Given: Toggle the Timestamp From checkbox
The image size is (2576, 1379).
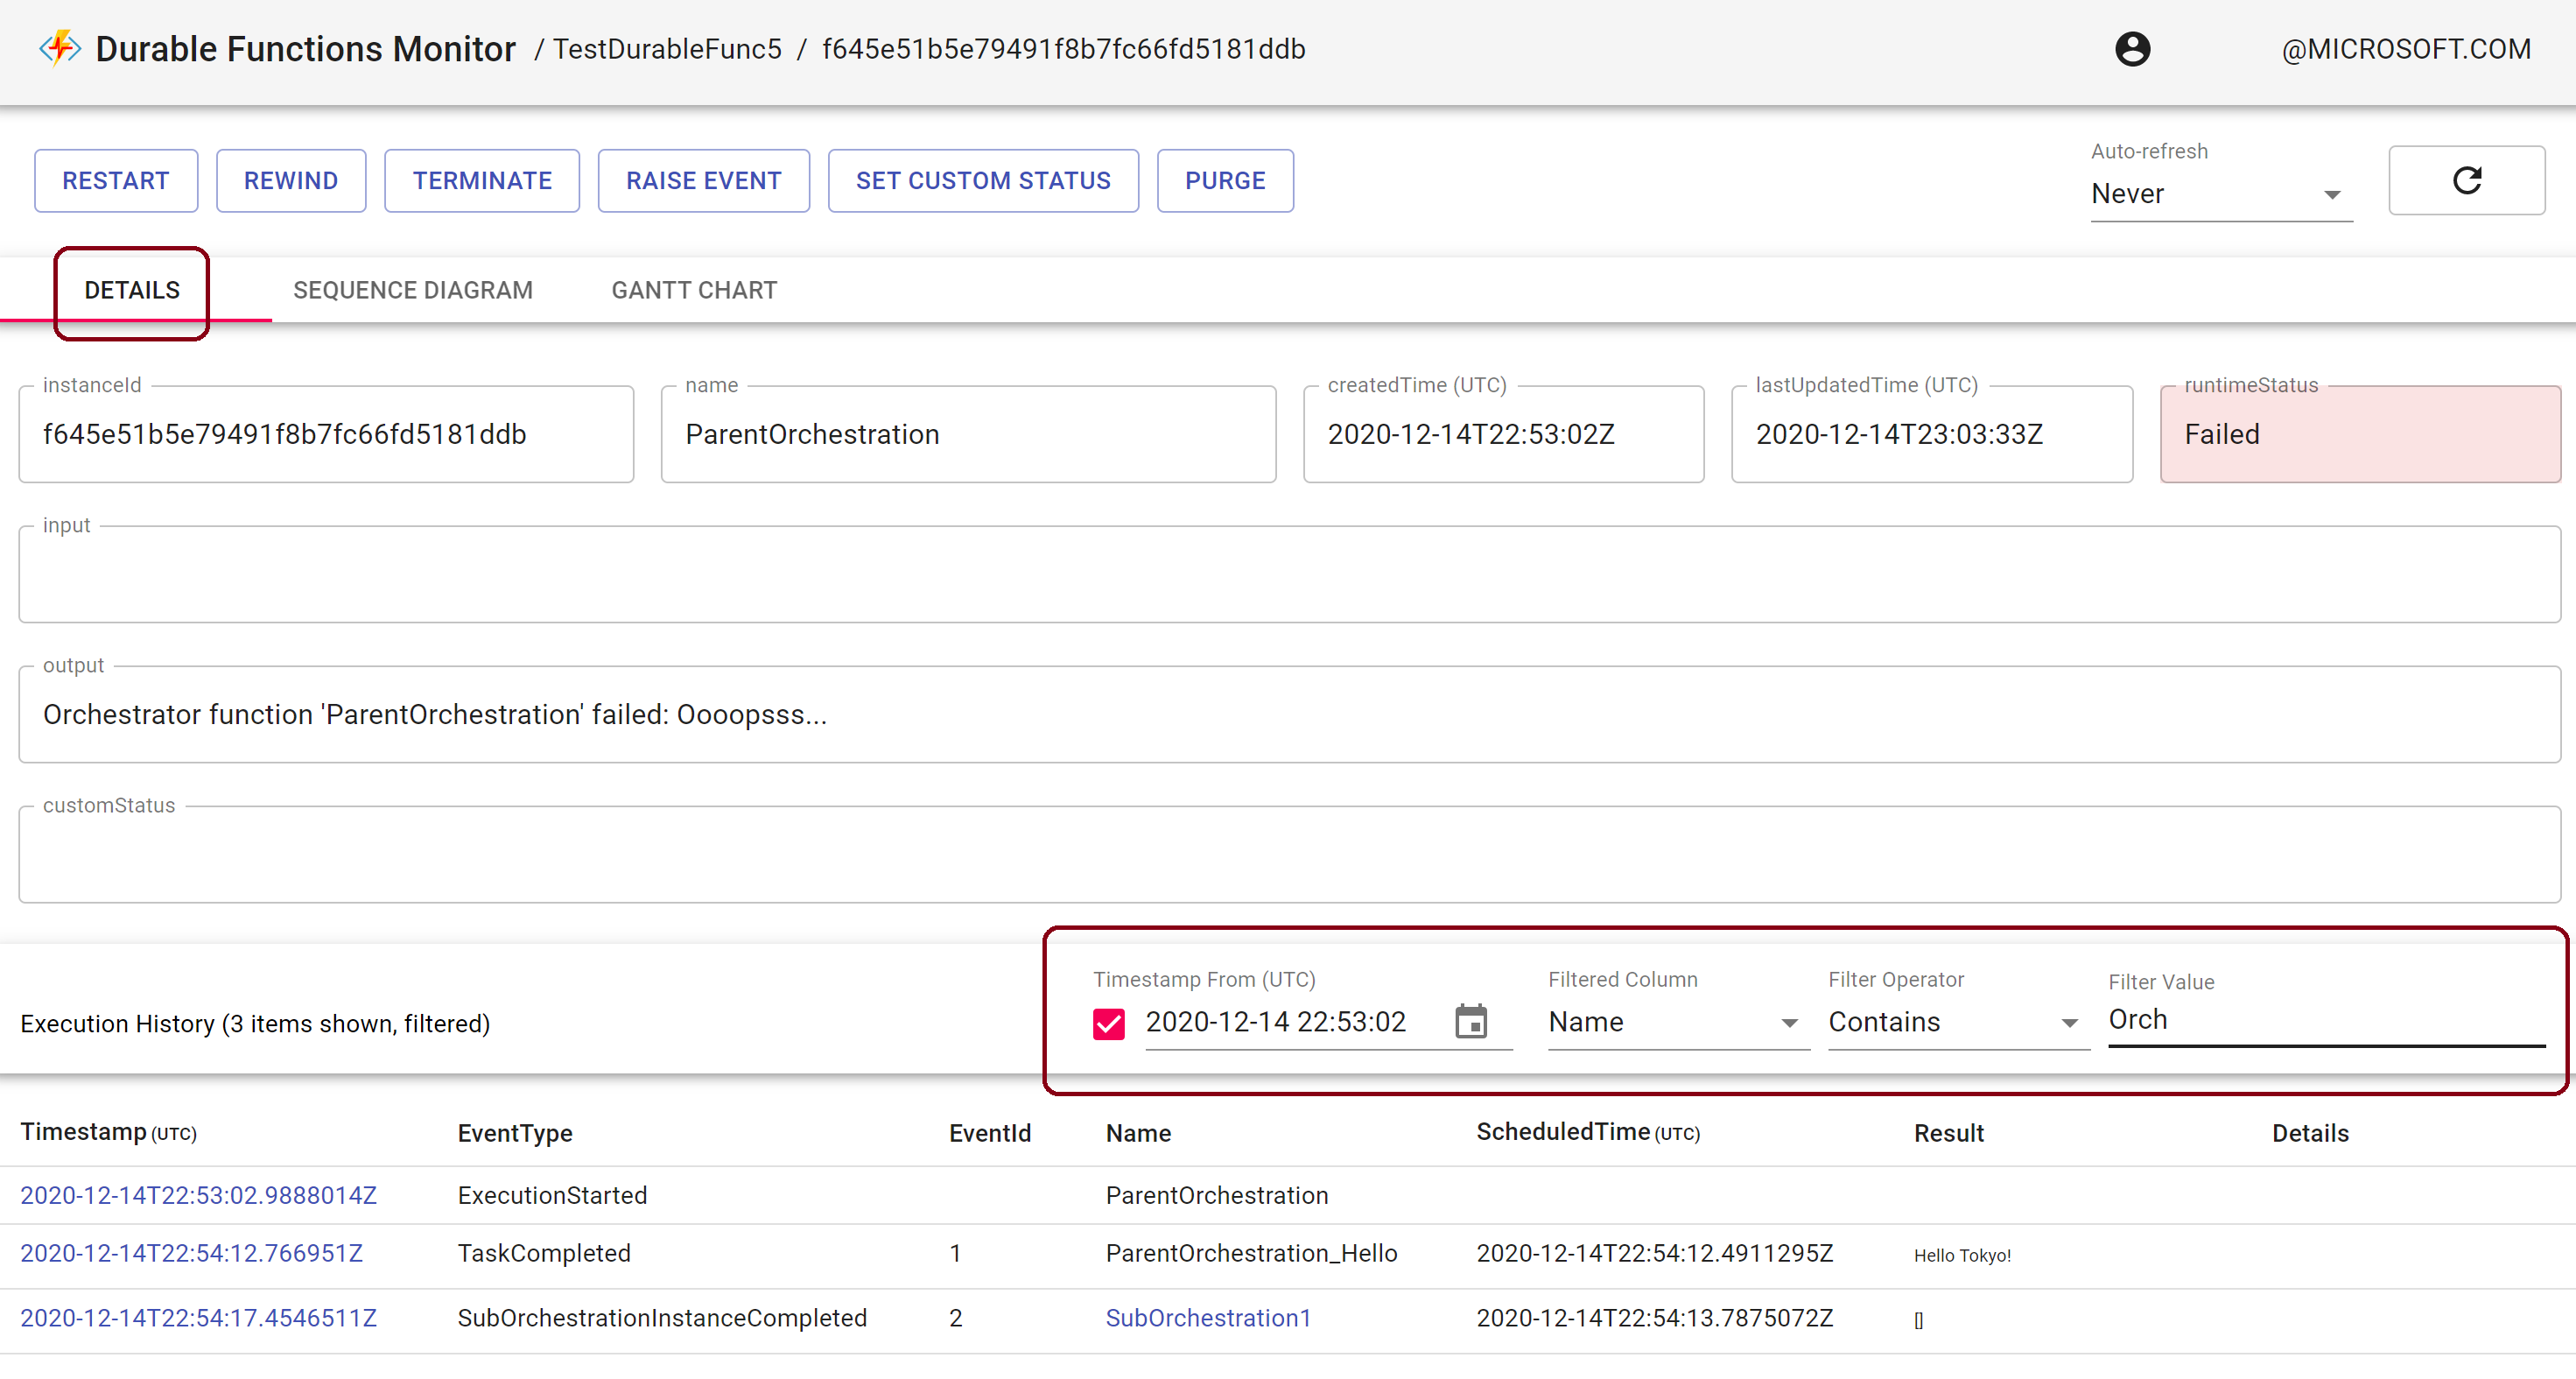Looking at the screenshot, I should pos(1108,1023).
